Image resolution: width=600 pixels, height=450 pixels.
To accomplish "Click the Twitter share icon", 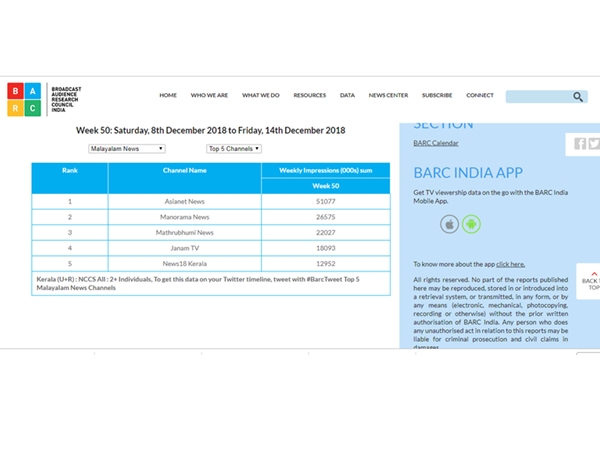I will point(594,144).
